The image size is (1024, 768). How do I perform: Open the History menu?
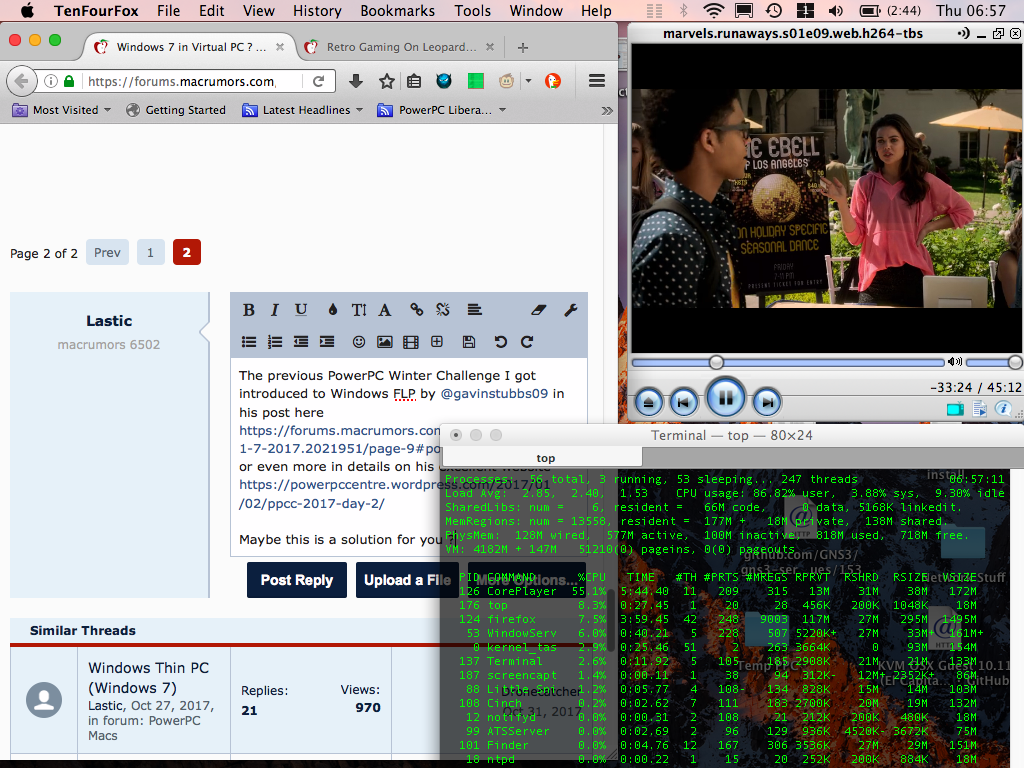317,11
